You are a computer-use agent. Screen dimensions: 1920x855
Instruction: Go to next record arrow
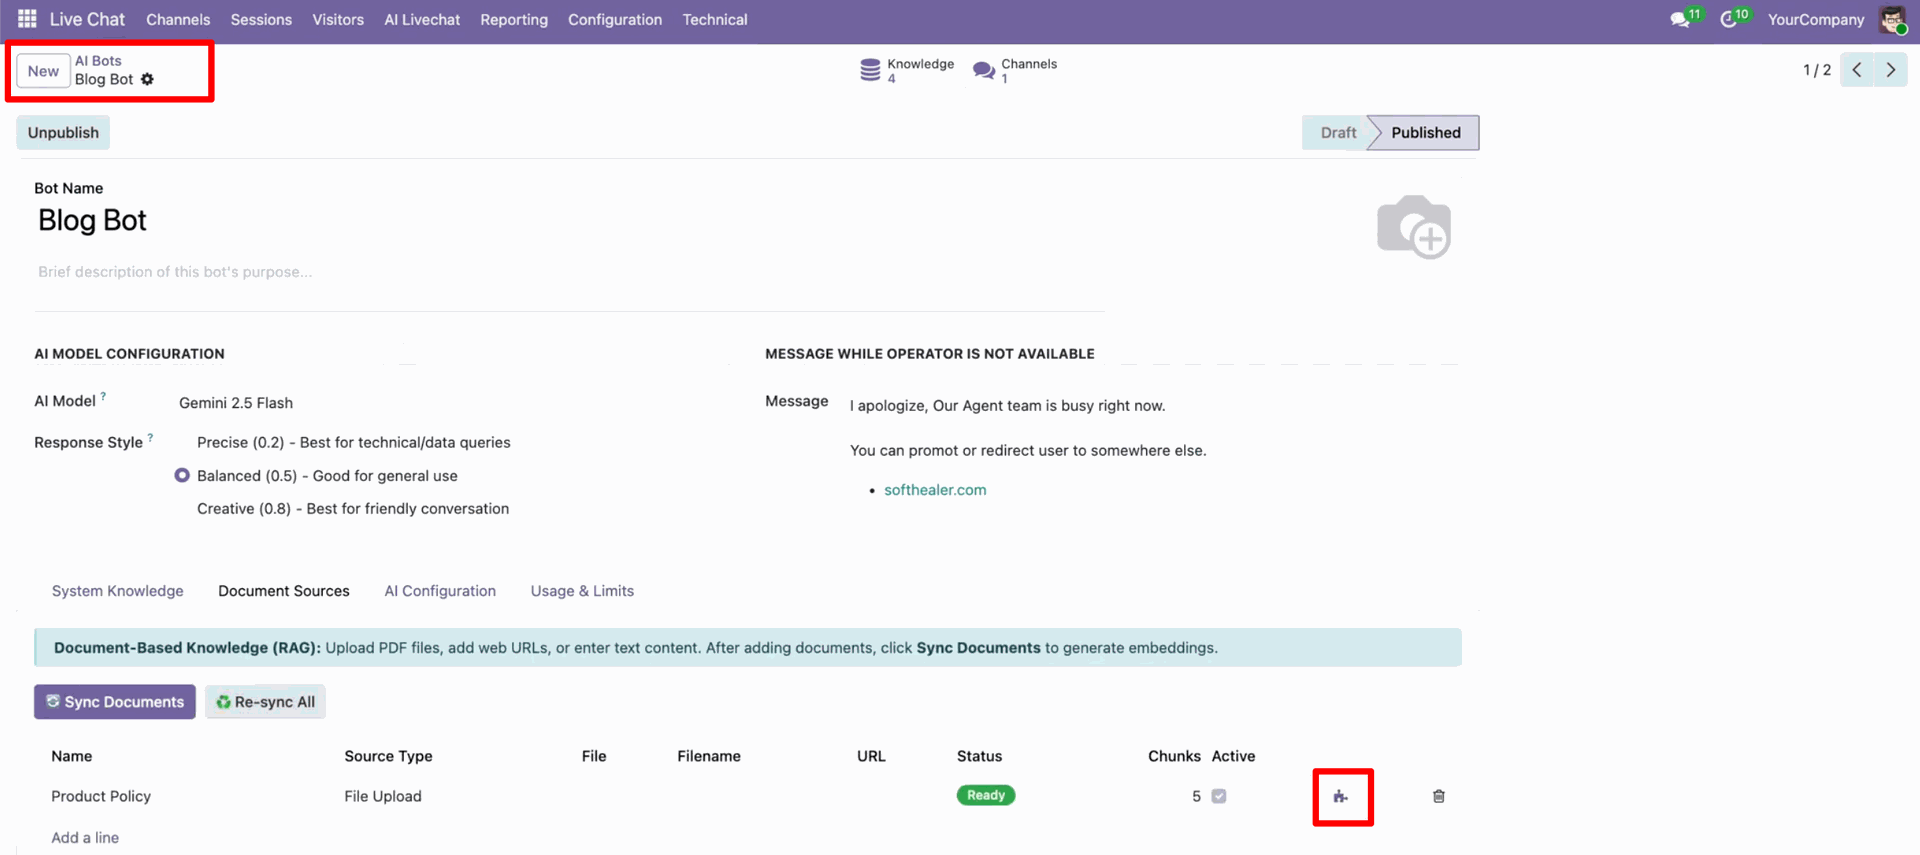click(1890, 70)
